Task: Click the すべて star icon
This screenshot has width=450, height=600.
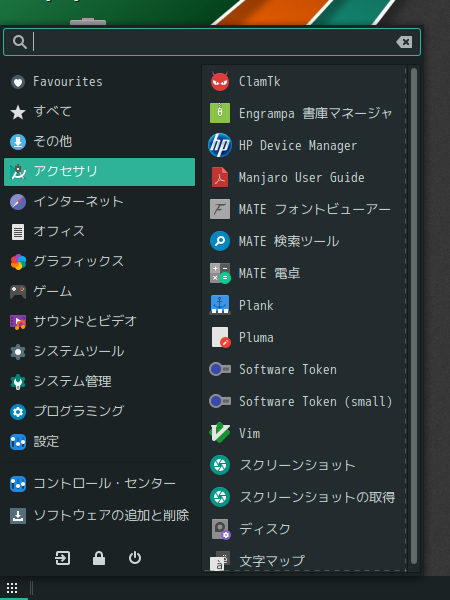Action: [x=18, y=112]
